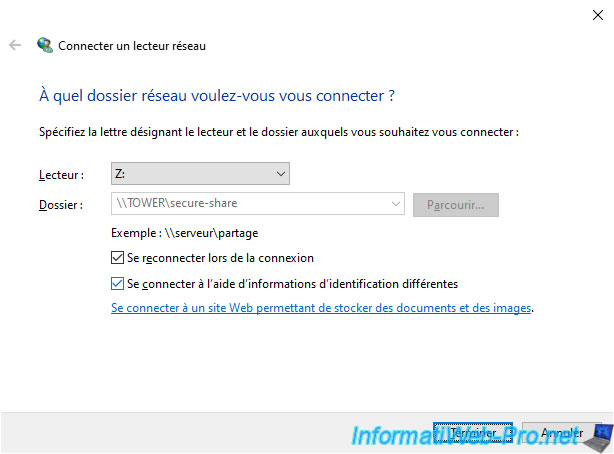
Task: Click the "Connecter un lecteur réseau" title text
Action: [x=132, y=46]
